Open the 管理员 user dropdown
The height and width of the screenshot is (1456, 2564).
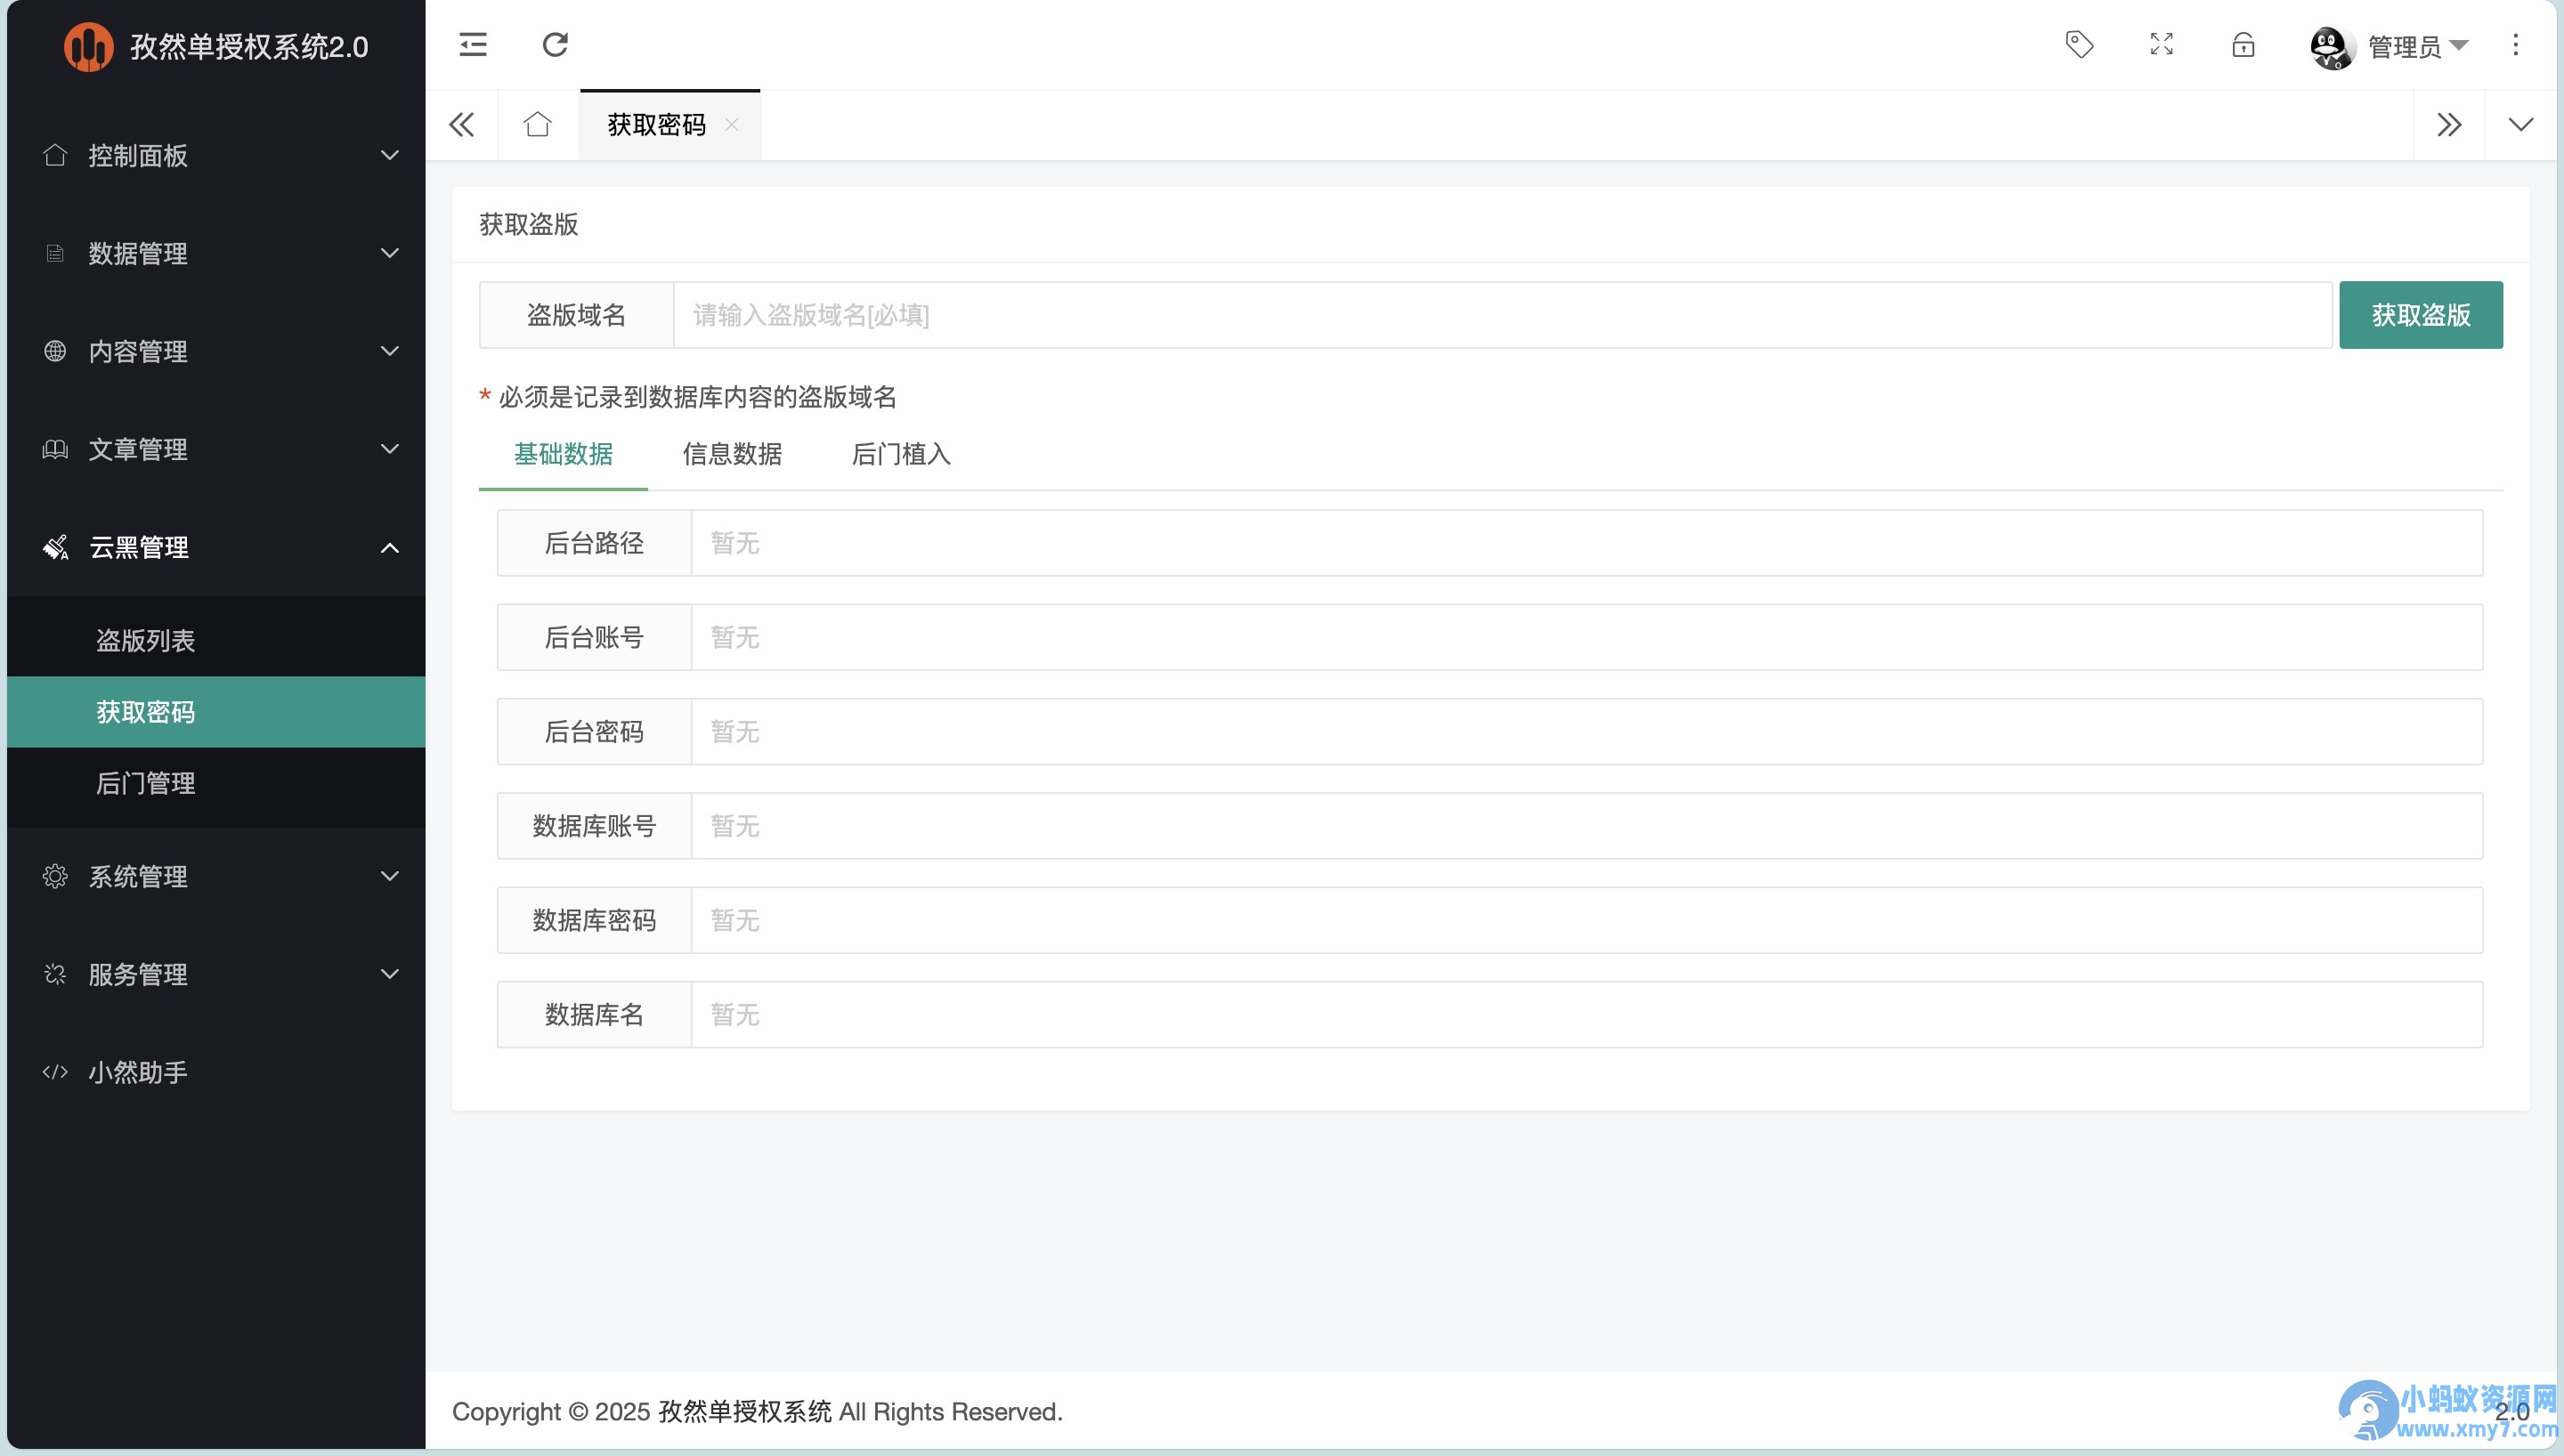pos(2418,46)
